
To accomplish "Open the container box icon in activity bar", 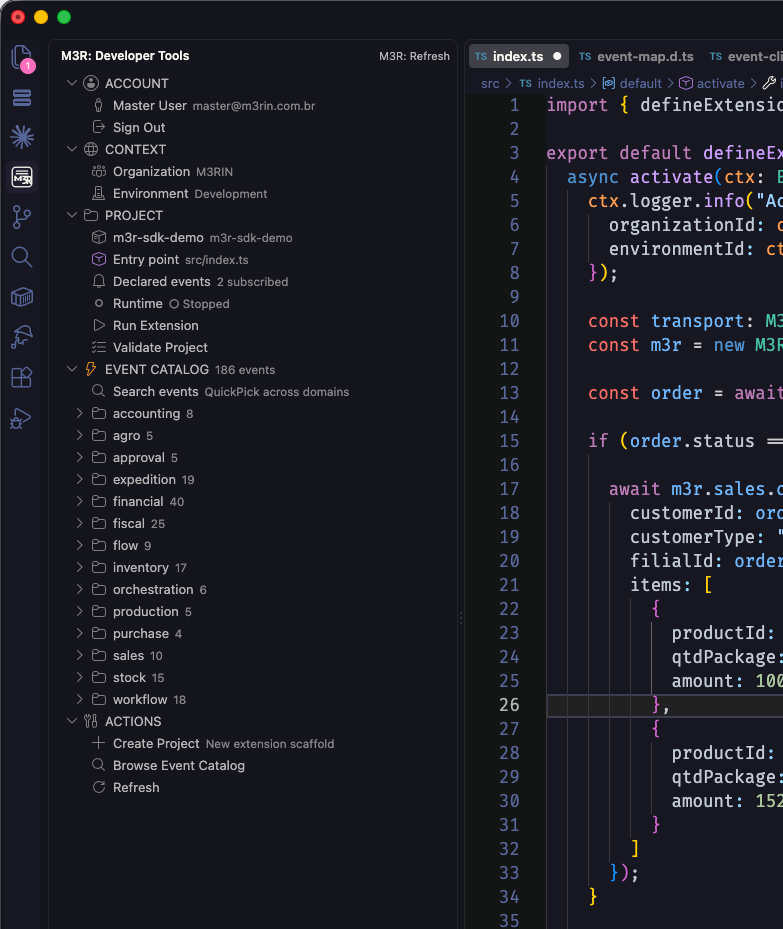I will point(22,297).
